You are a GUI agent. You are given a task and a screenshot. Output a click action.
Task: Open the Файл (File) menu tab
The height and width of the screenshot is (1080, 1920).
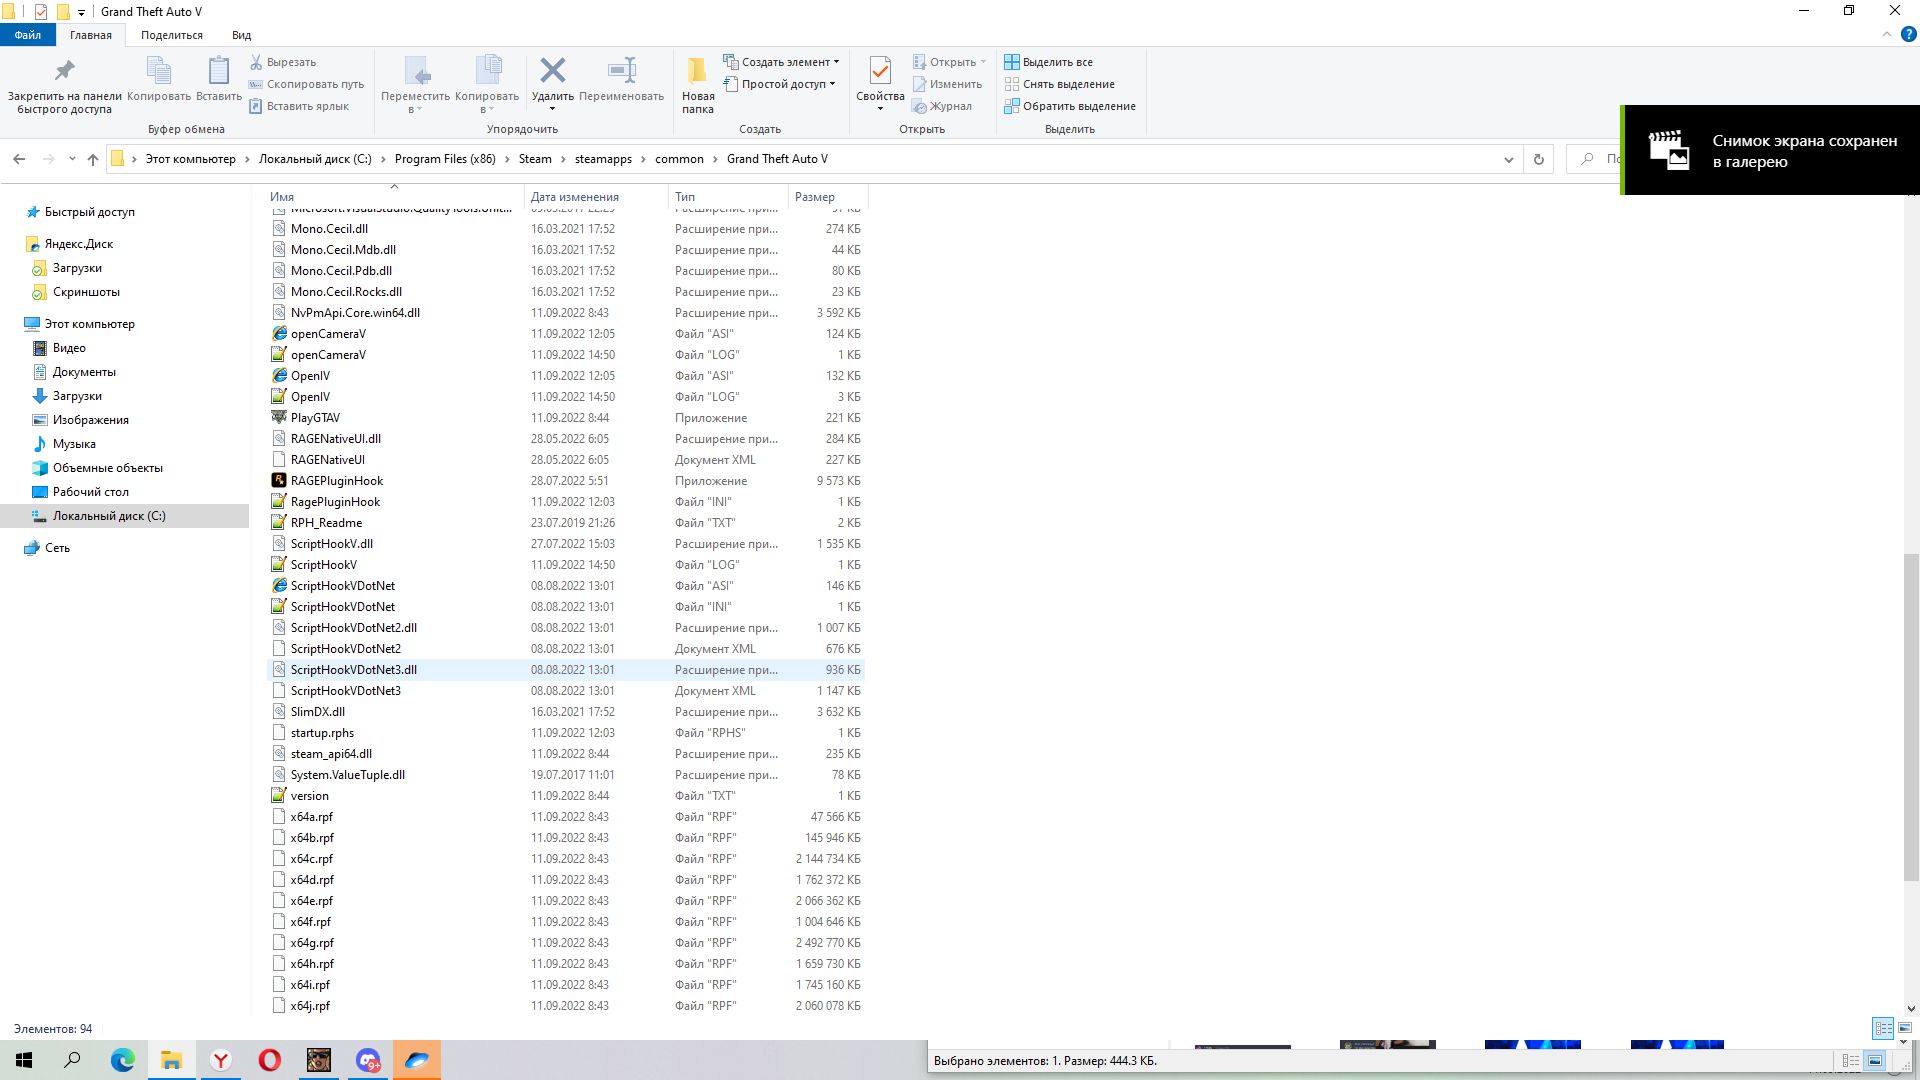point(28,35)
